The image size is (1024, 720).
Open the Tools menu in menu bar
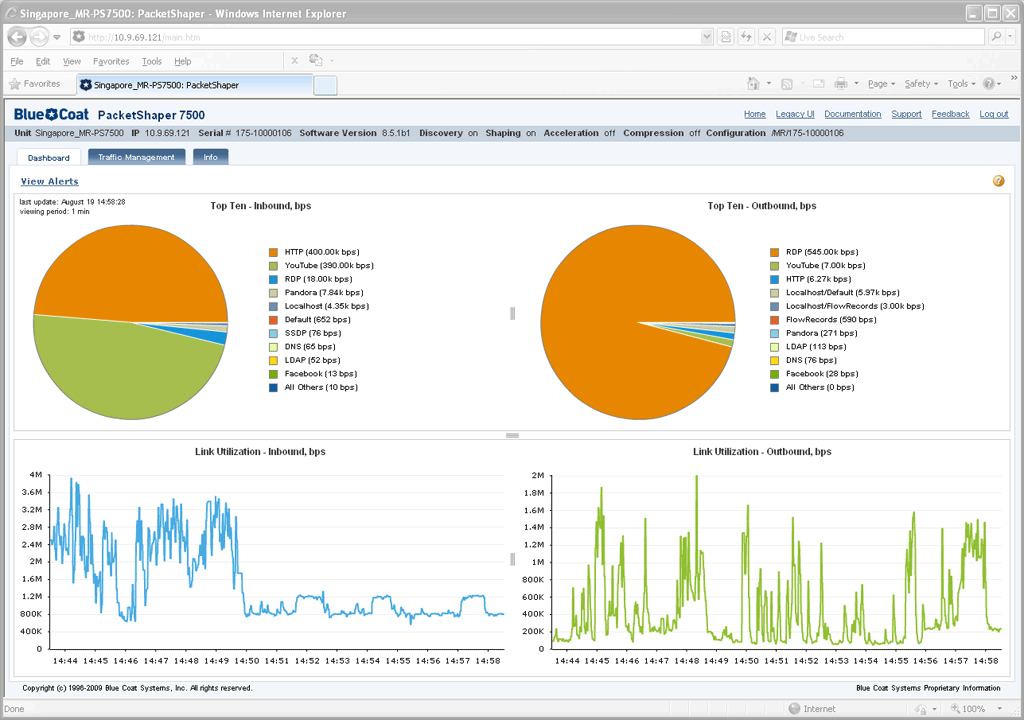tap(152, 61)
